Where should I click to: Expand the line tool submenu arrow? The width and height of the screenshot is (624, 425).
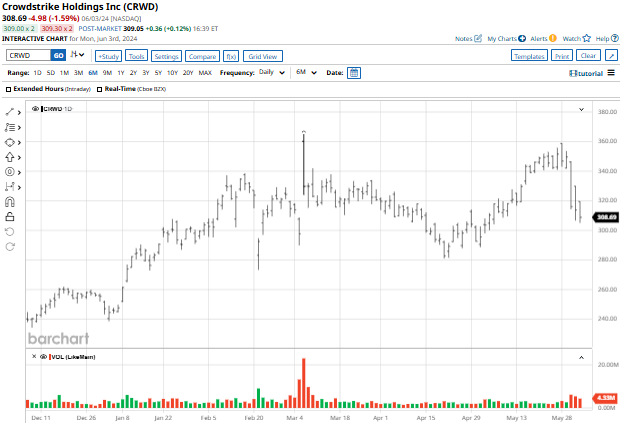click(19, 113)
